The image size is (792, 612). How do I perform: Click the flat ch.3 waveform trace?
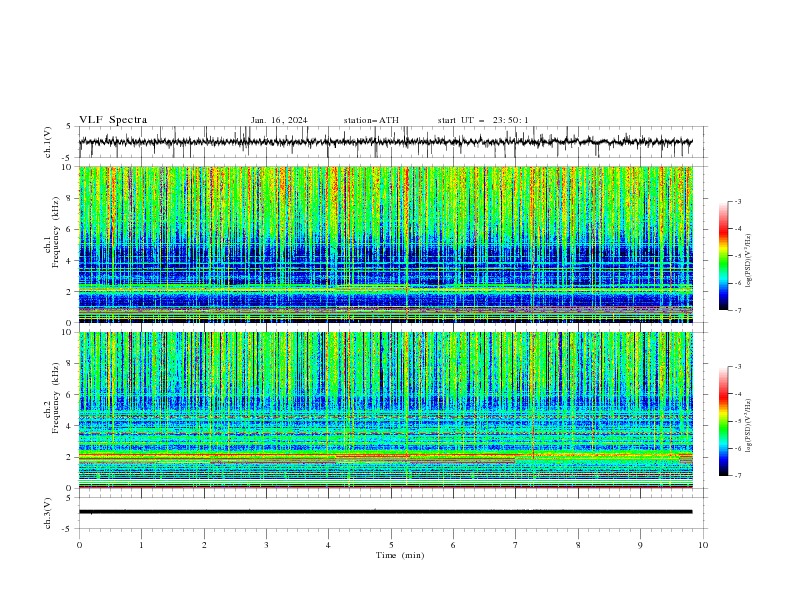(x=386, y=512)
